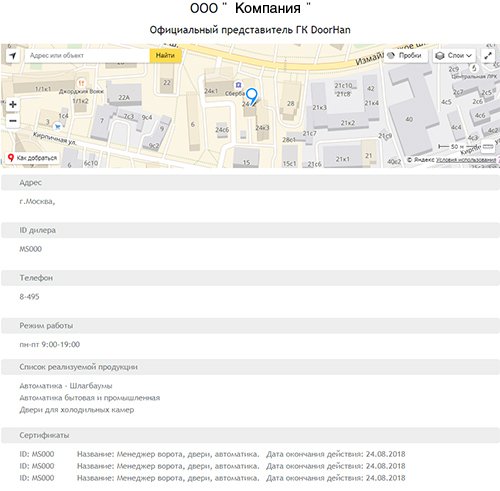Click the Адрес section header
This screenshot has height=491, width=500.
point(250,183)
